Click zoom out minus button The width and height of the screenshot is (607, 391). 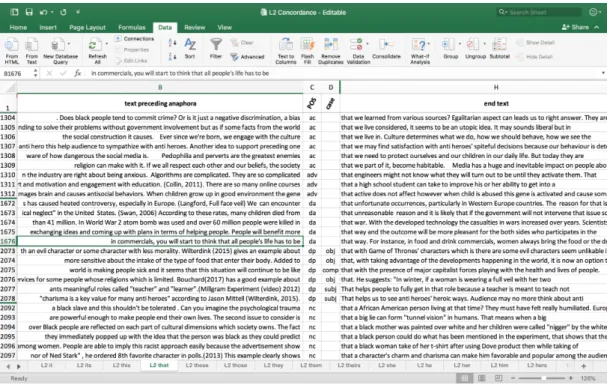coord(513,378)
